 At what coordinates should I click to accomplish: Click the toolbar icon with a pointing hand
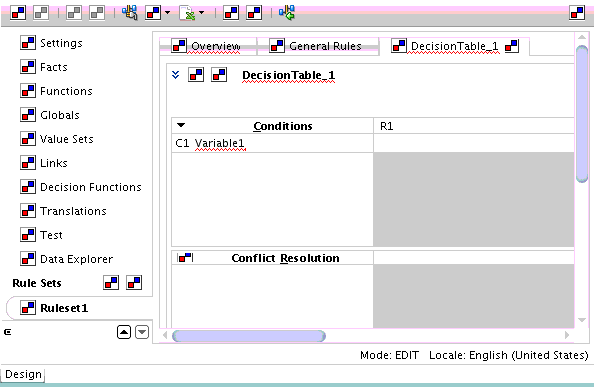click(x=130, y=13)
